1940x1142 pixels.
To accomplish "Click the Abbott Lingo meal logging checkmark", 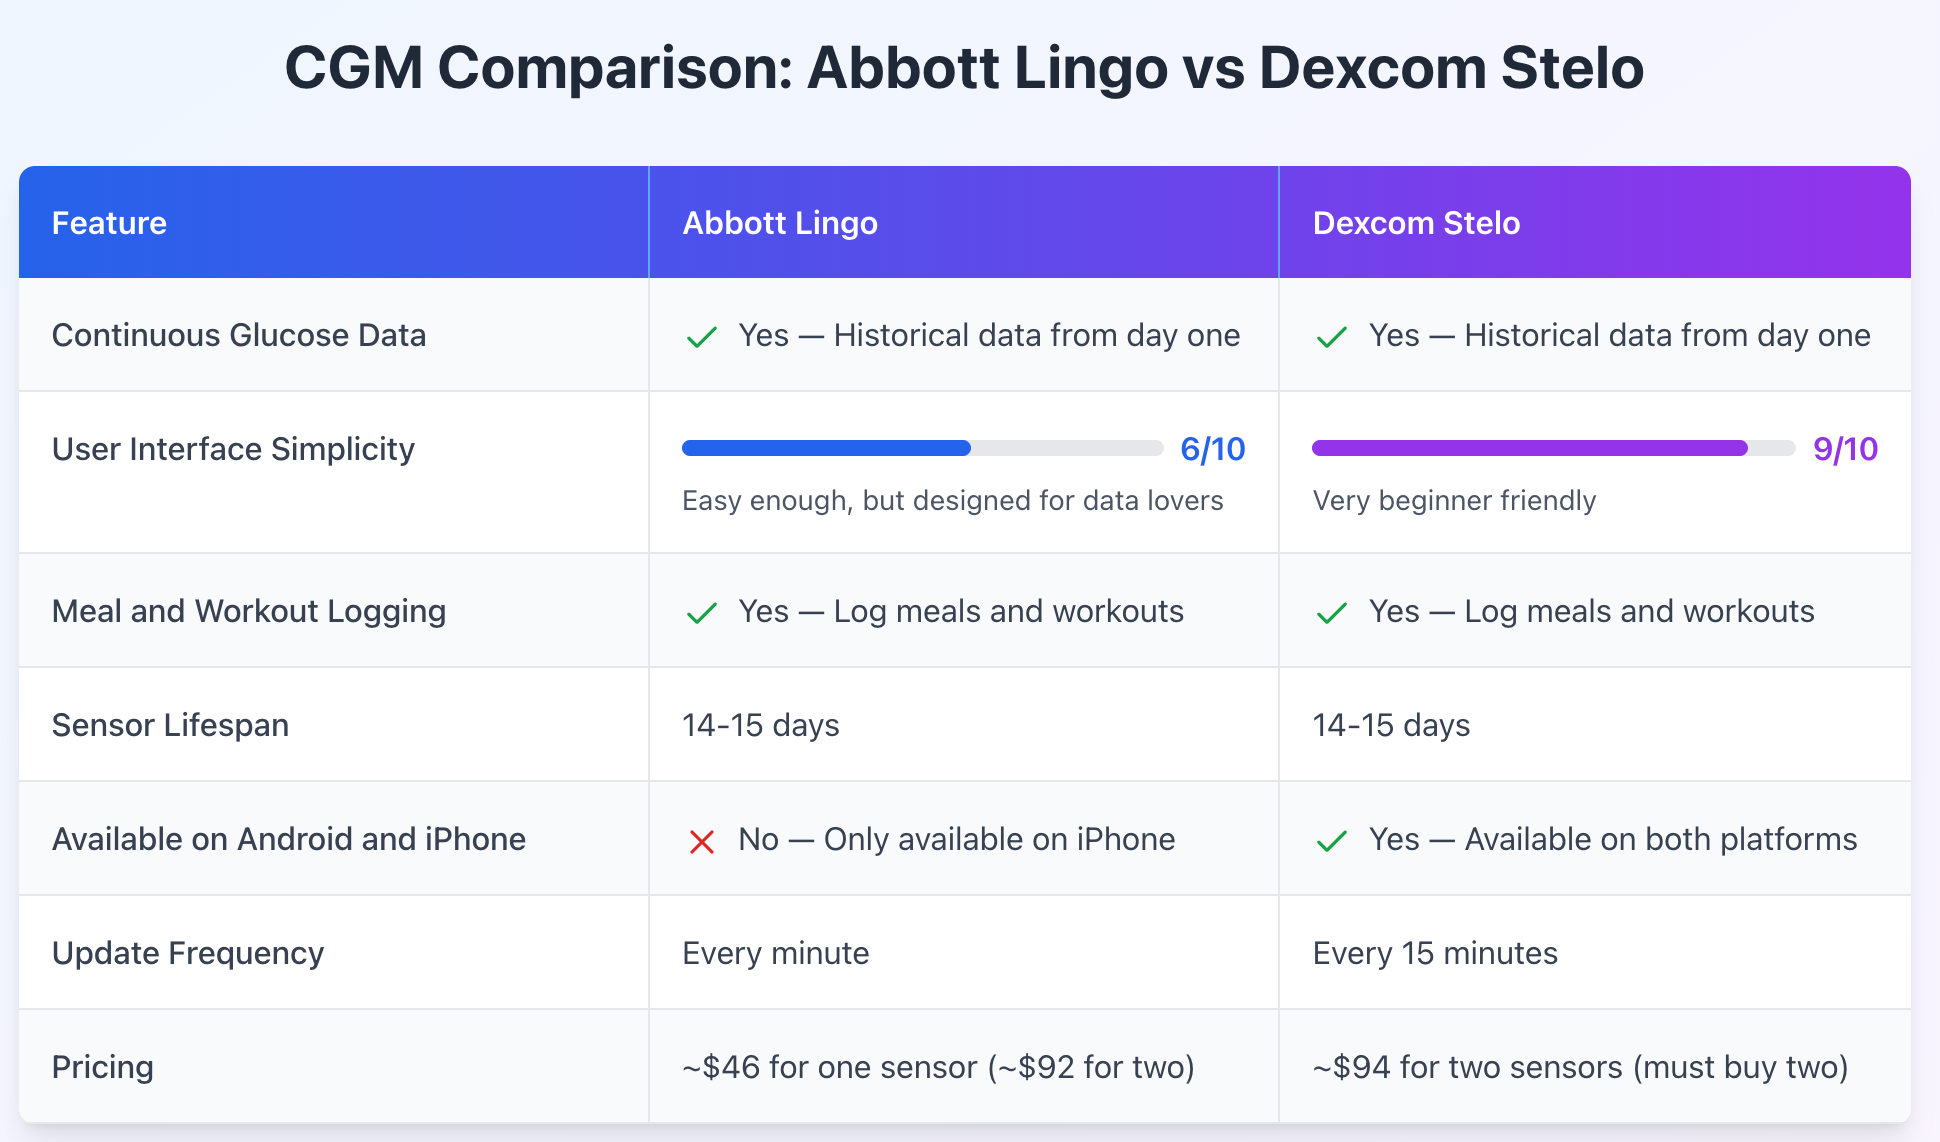I will click(702, 613).
